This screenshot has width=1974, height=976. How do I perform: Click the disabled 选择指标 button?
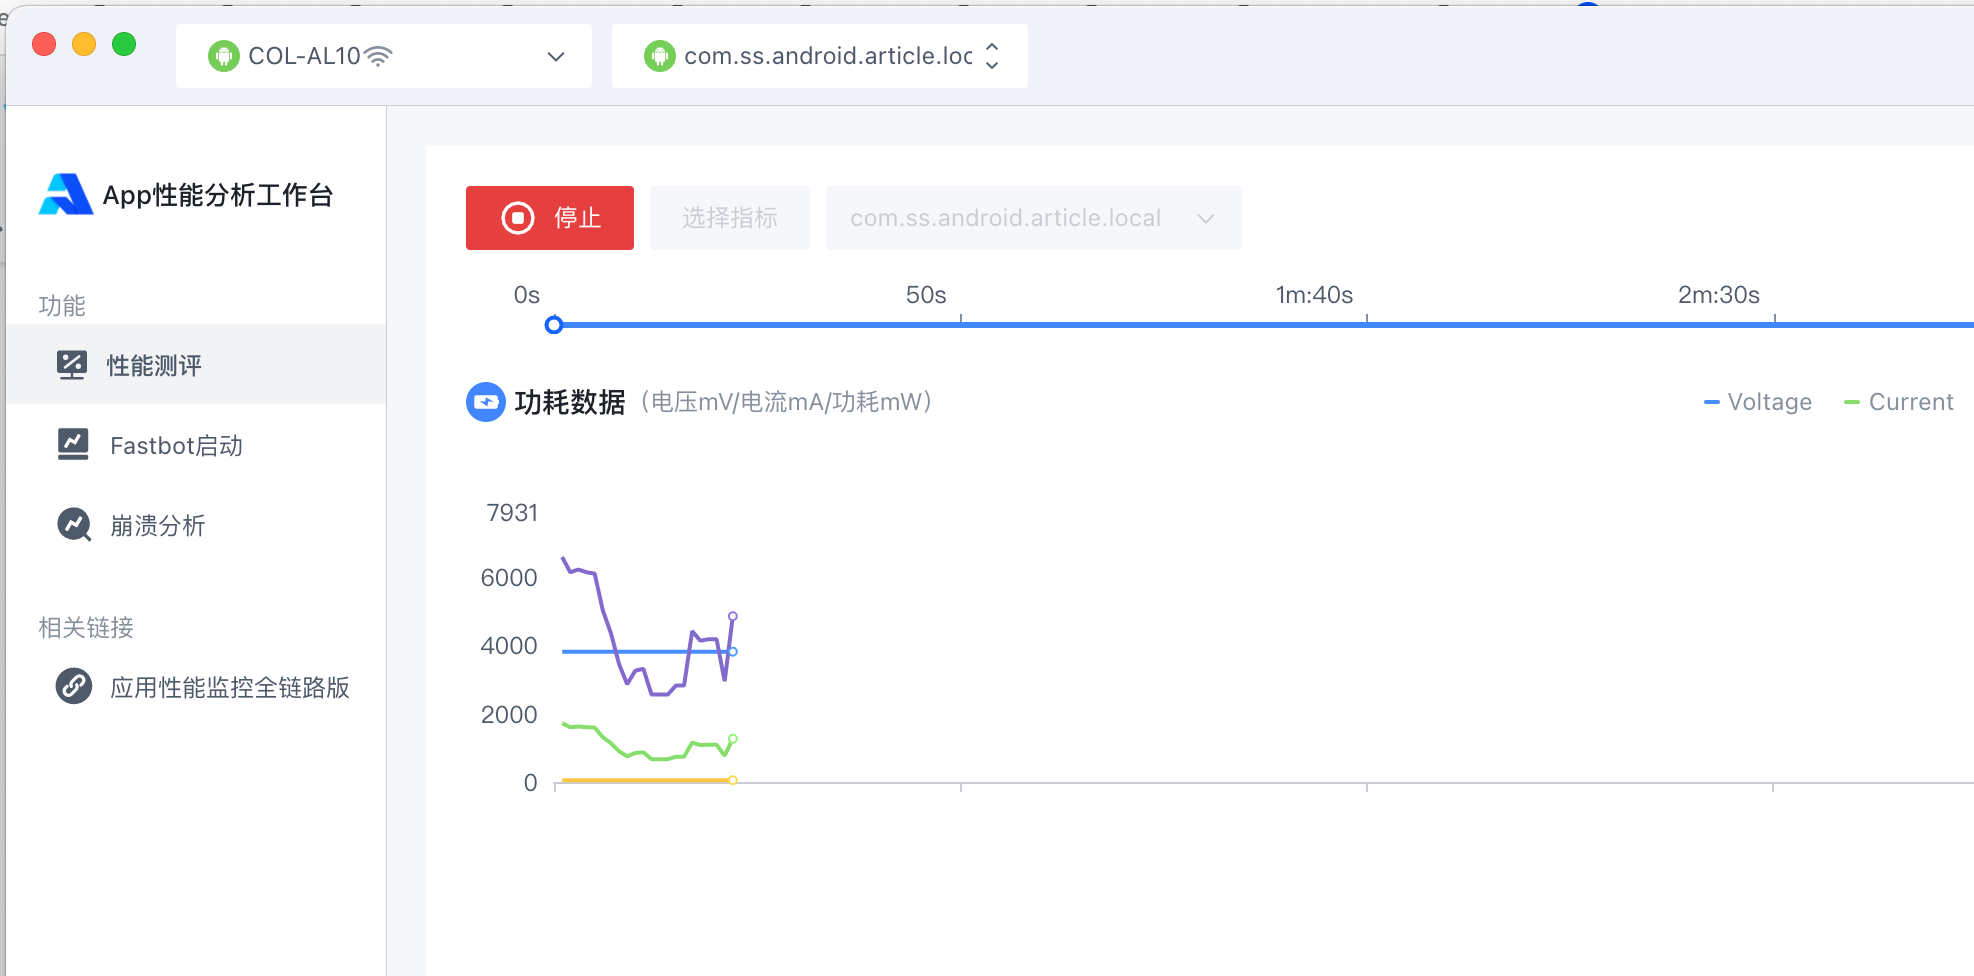pos(729,218)
